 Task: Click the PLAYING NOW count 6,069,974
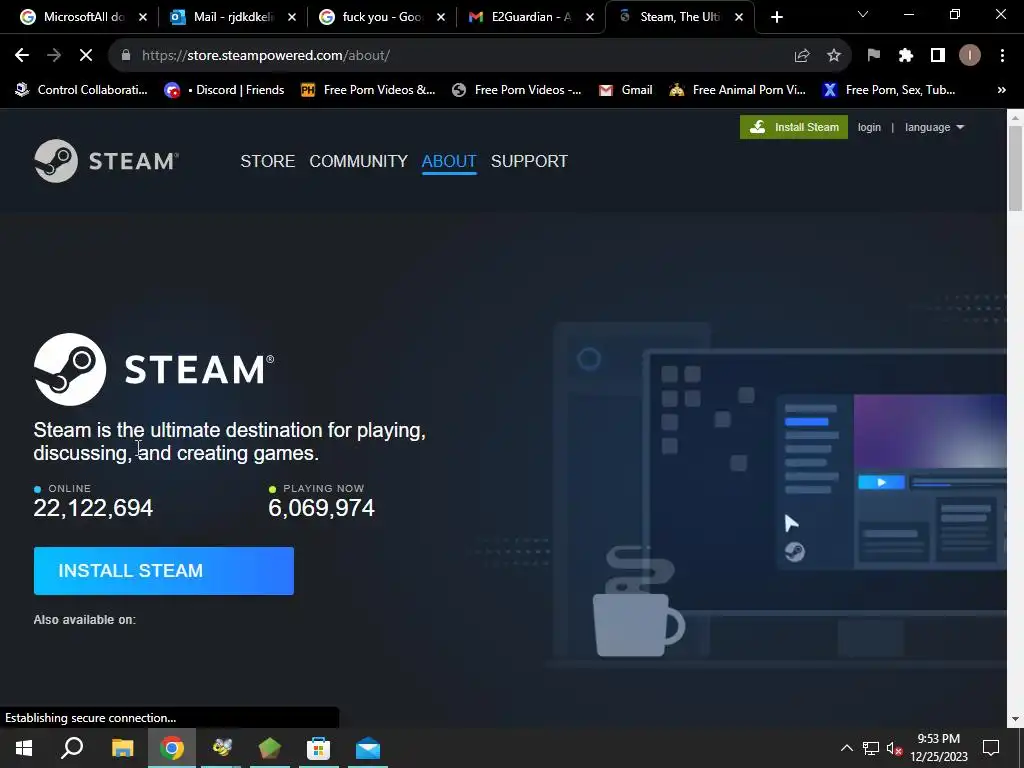(x=321, y=508)
